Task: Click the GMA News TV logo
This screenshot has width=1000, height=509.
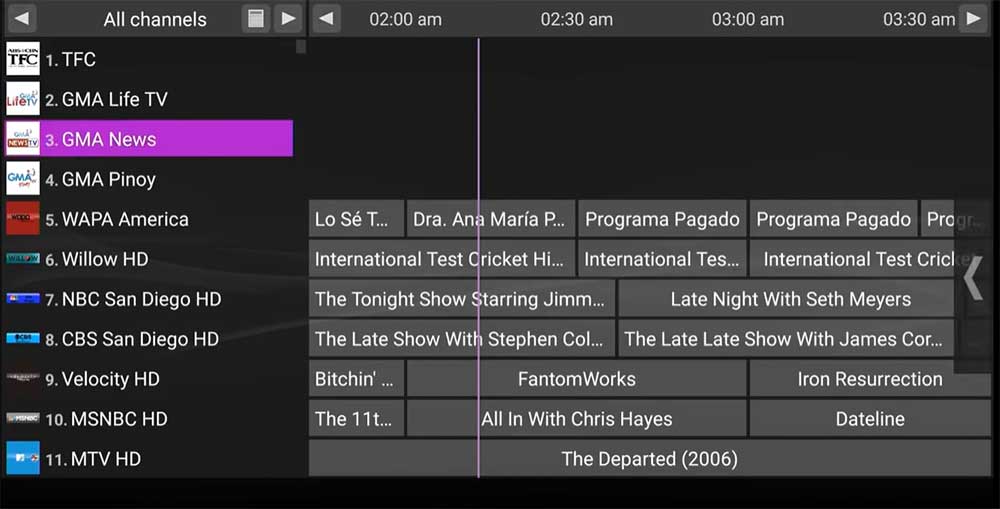Action: tap(23, 139)
